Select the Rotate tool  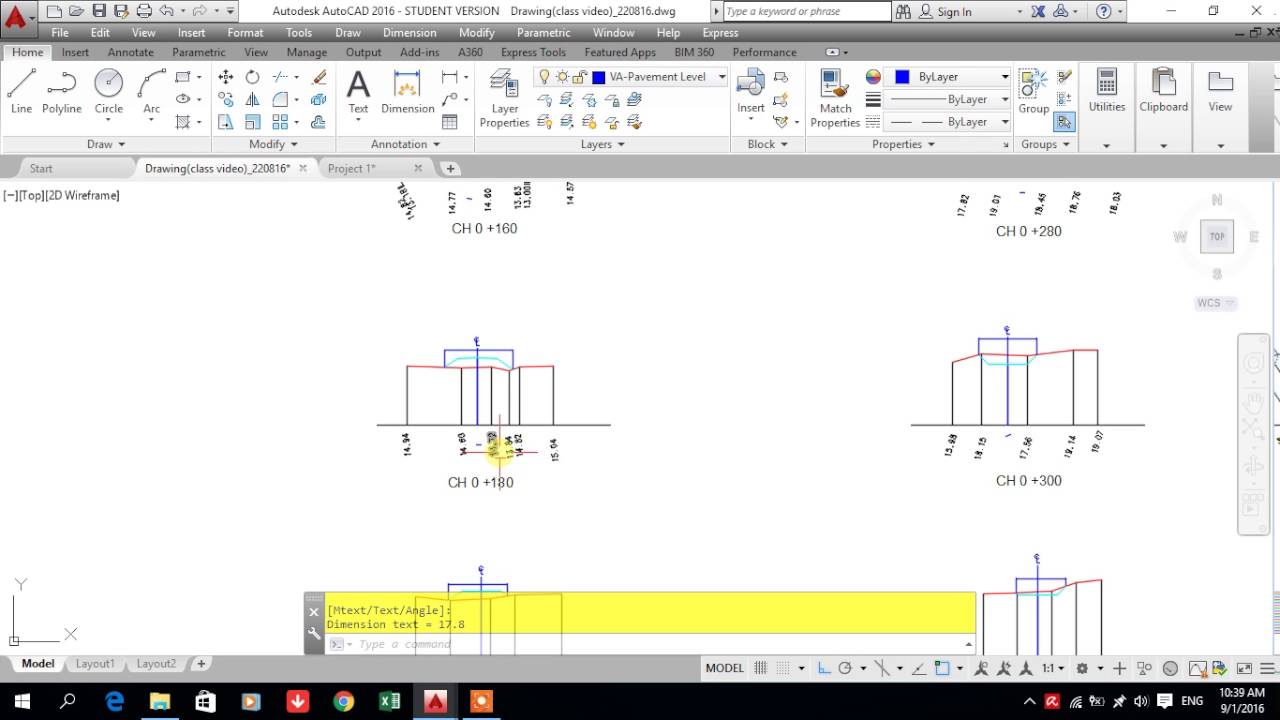point(252,77)
